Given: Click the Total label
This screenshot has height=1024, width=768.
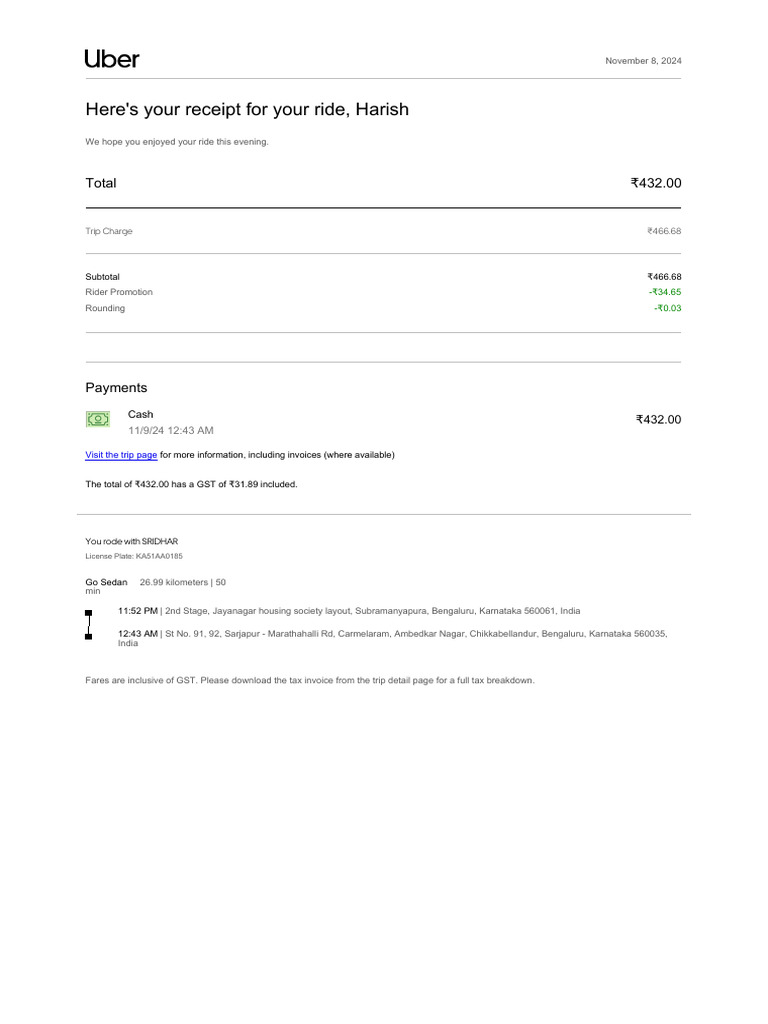Looking at the screenshot, I should tap(101, 183).
